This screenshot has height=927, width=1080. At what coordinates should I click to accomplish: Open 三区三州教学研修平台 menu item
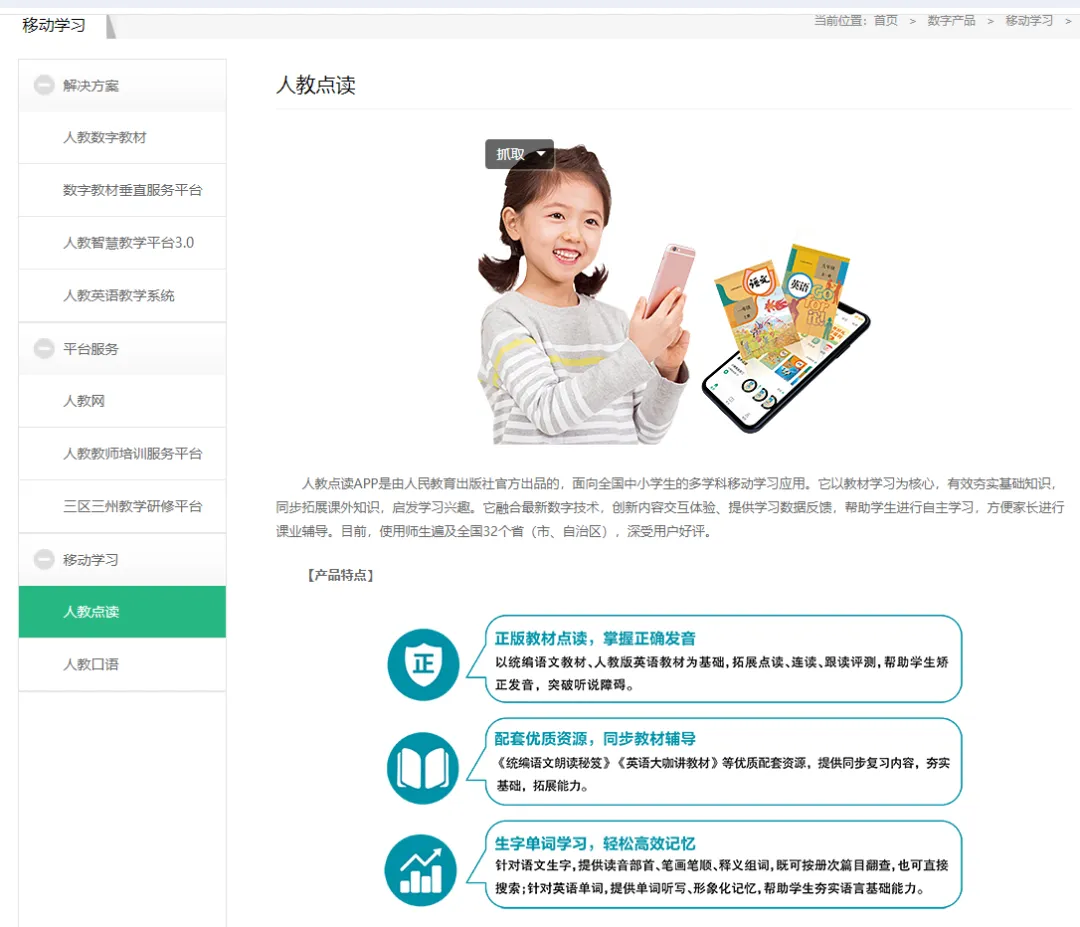pyautogui.click(x=122, y=506)
